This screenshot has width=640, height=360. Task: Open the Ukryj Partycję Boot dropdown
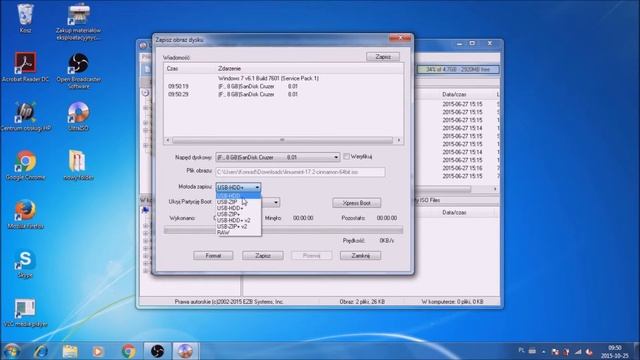click(x=276, y=202)
